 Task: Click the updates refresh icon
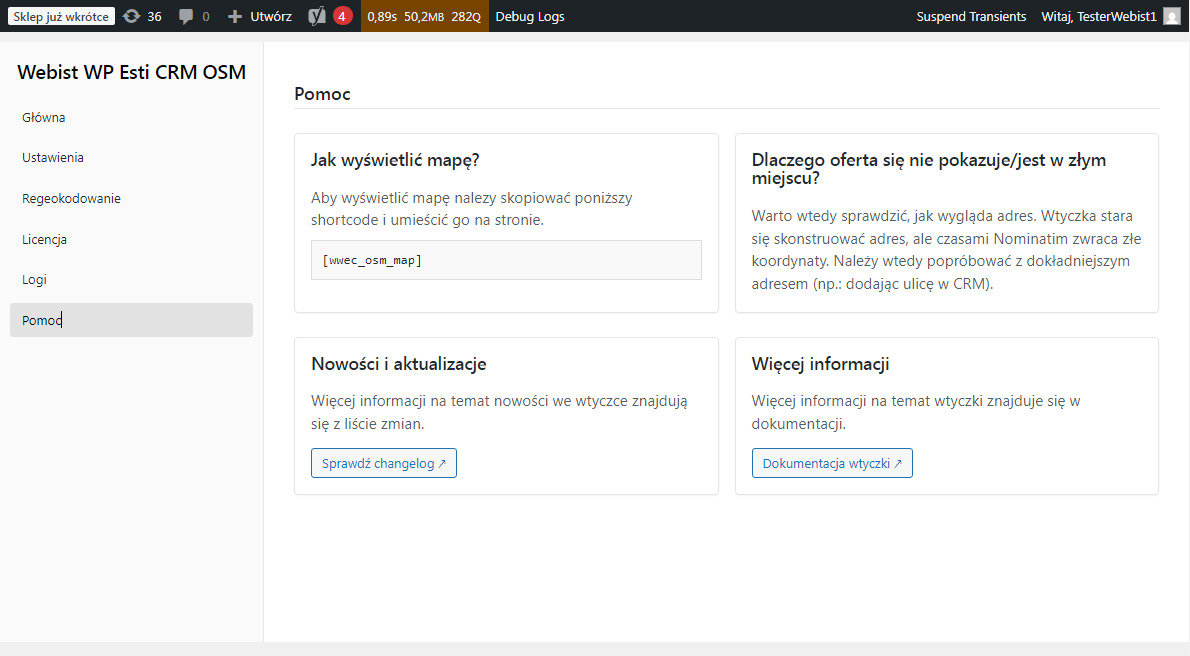[131, 16]
